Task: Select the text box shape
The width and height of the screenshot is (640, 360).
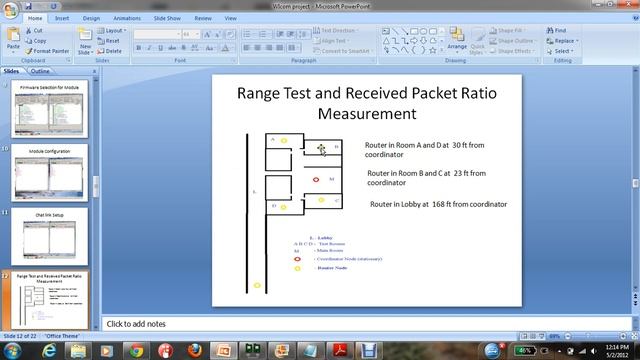Action: coord(386,31)
